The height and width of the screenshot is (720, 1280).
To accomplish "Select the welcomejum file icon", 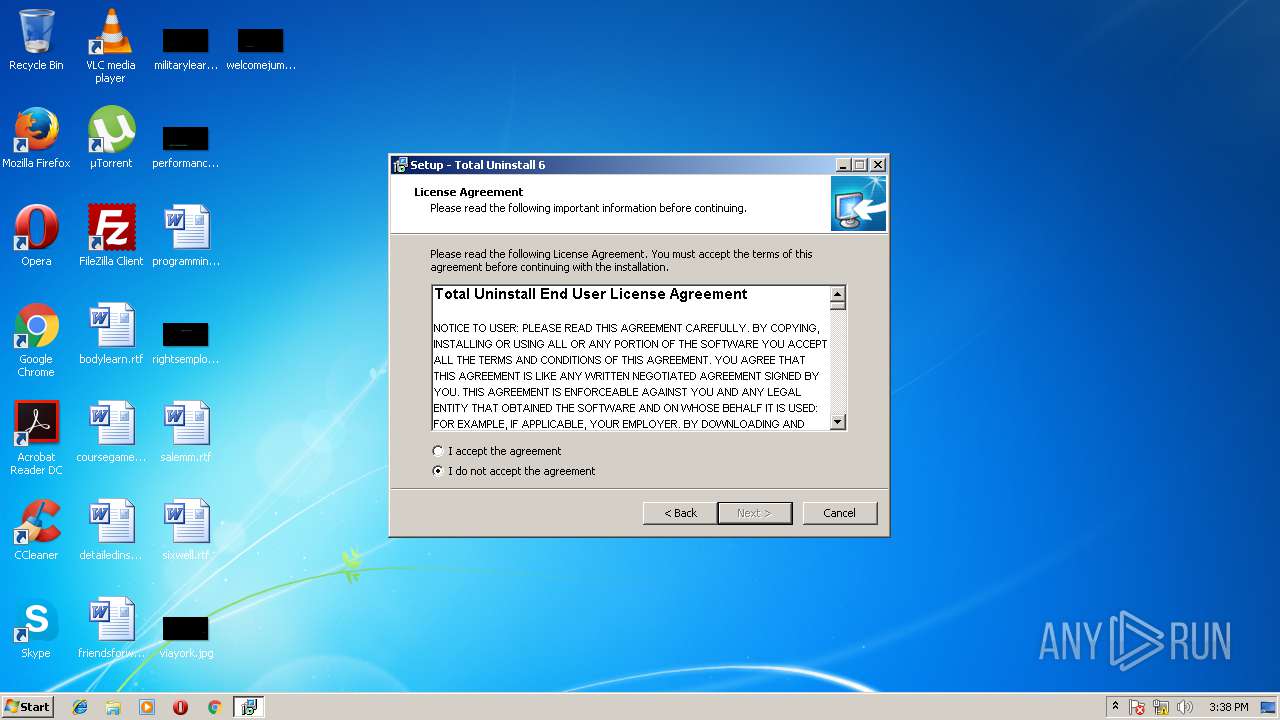I will pos(261,48).
